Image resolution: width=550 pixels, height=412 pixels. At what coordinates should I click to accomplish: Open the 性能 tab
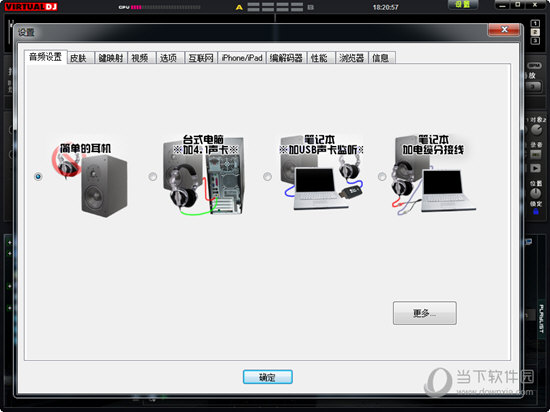click(x=321, y=58)
